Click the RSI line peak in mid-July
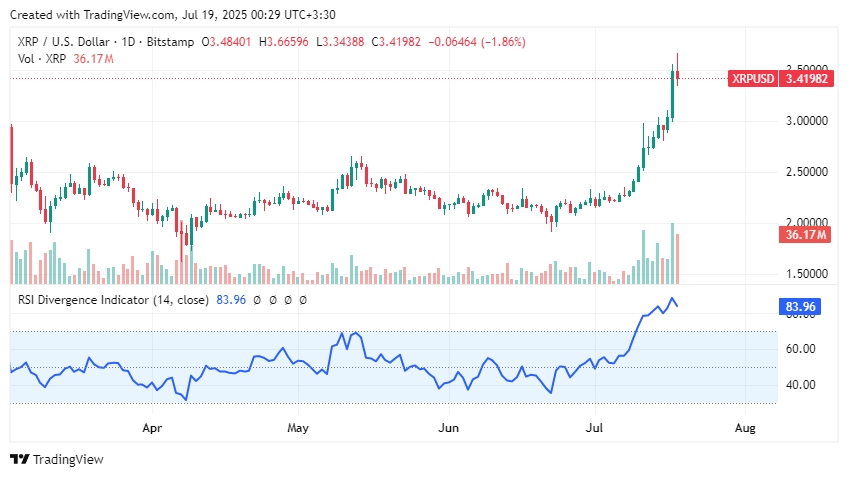The image size is (848, 477). [672, 299]
